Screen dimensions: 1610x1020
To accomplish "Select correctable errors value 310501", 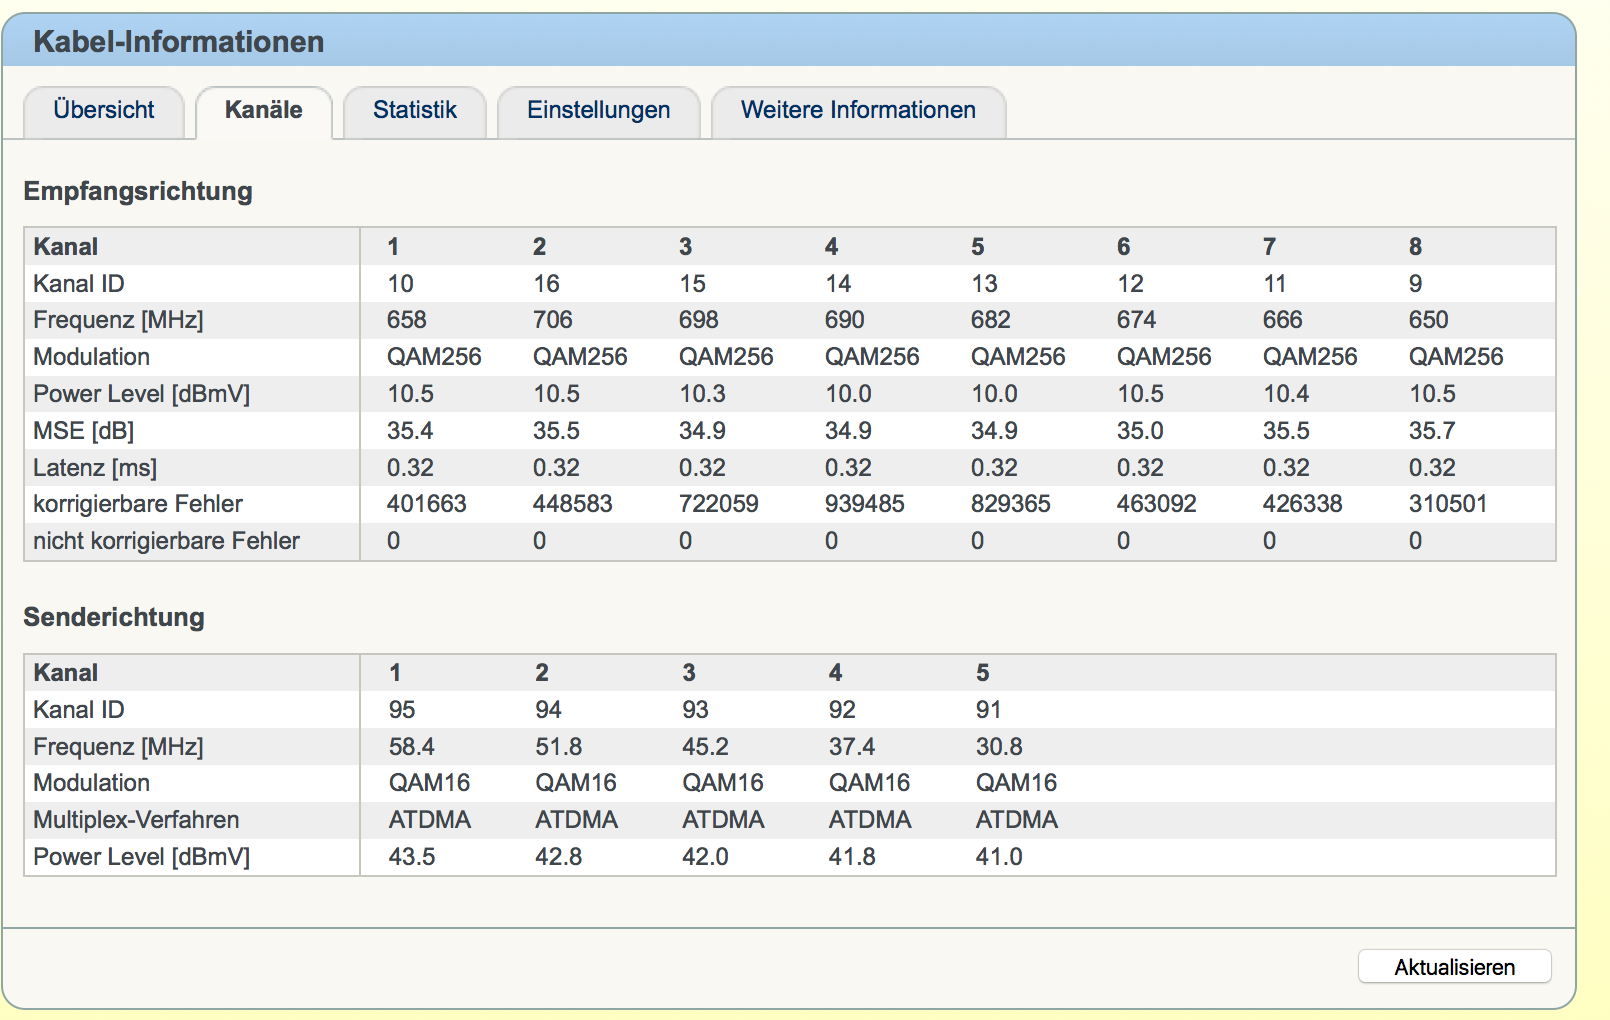I will click(x=1447, y=504).
